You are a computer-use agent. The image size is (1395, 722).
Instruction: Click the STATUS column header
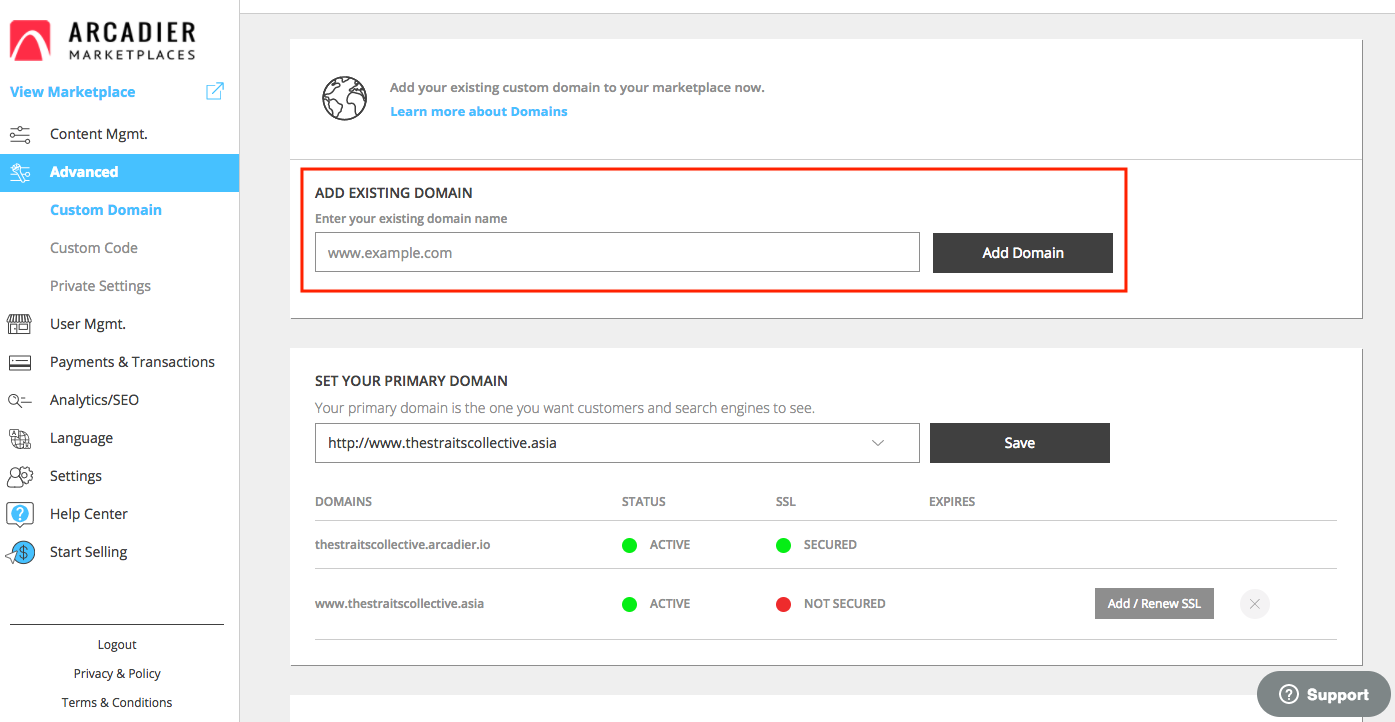click(644, 502)
